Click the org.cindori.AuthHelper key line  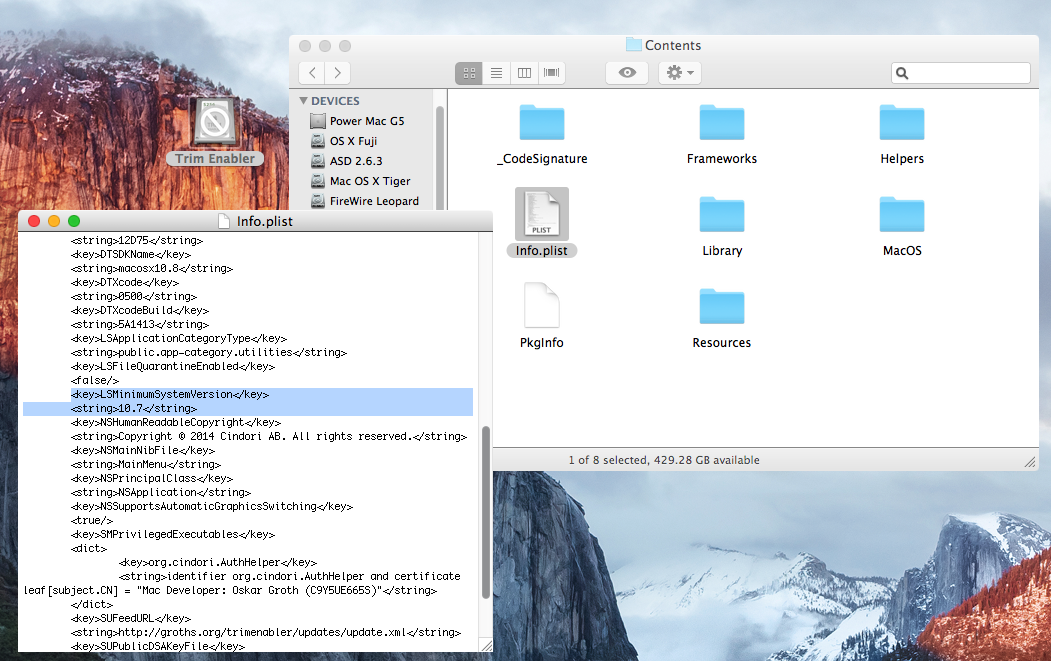point(218,562)
